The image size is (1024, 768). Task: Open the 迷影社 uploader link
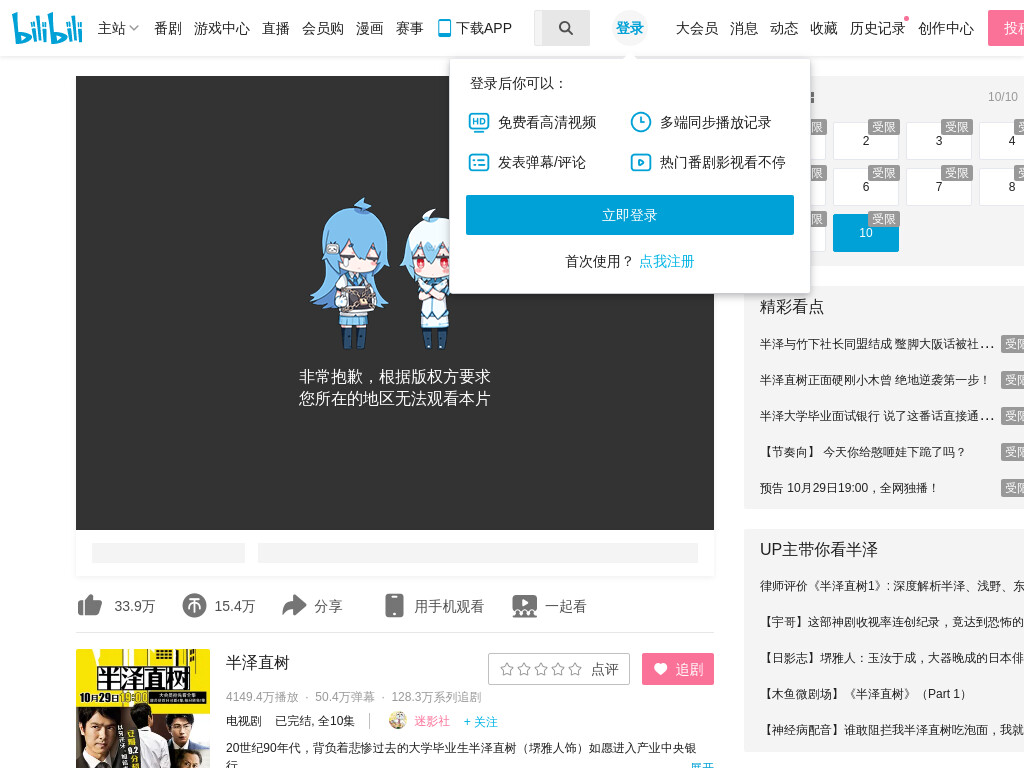pyautogui.click(x=432, y=721)
